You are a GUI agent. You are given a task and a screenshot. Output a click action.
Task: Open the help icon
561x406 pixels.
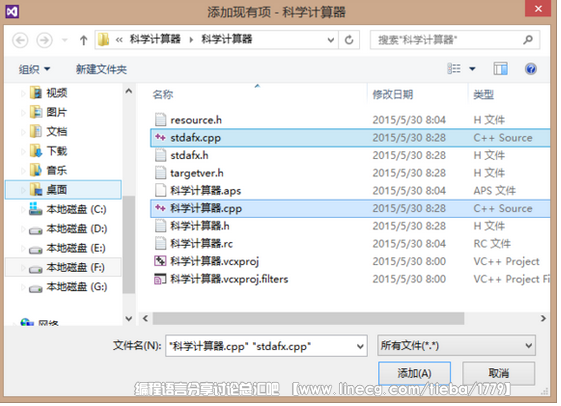(x=531, y=68)
